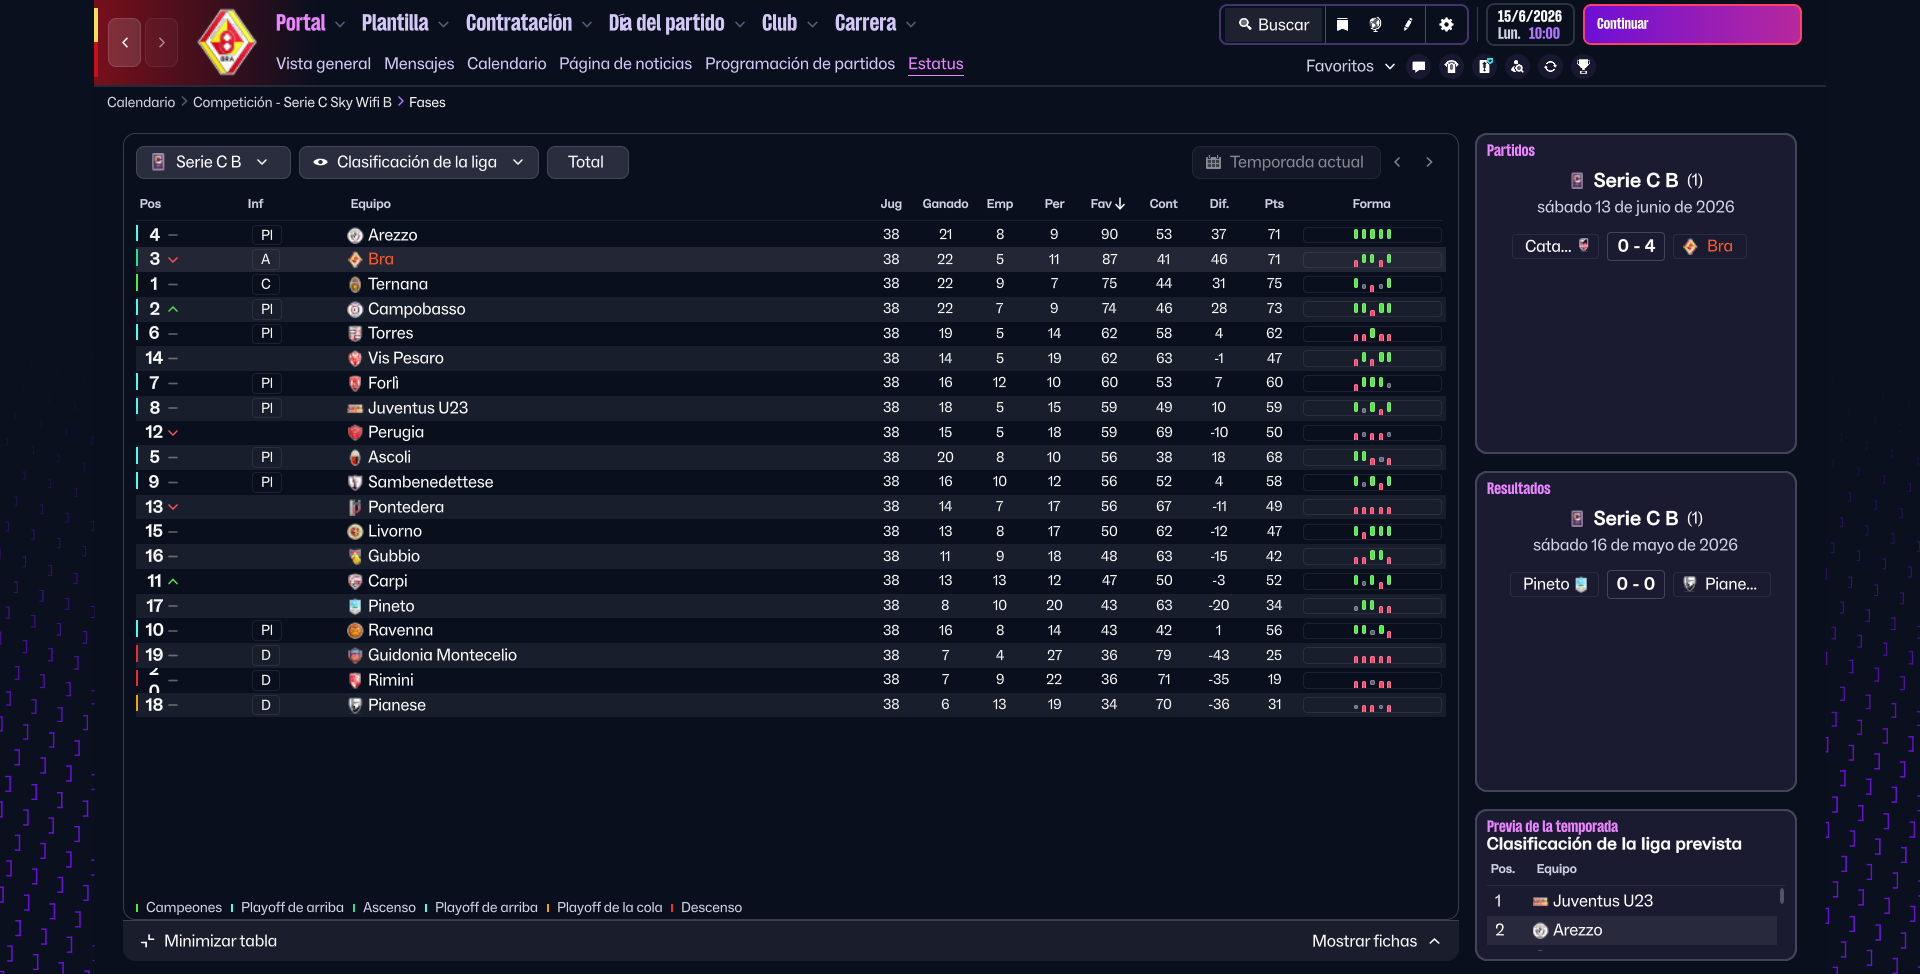Open settings gear icon
Viewport: 1920px width, 974px height.
(x=1446, y=25)
